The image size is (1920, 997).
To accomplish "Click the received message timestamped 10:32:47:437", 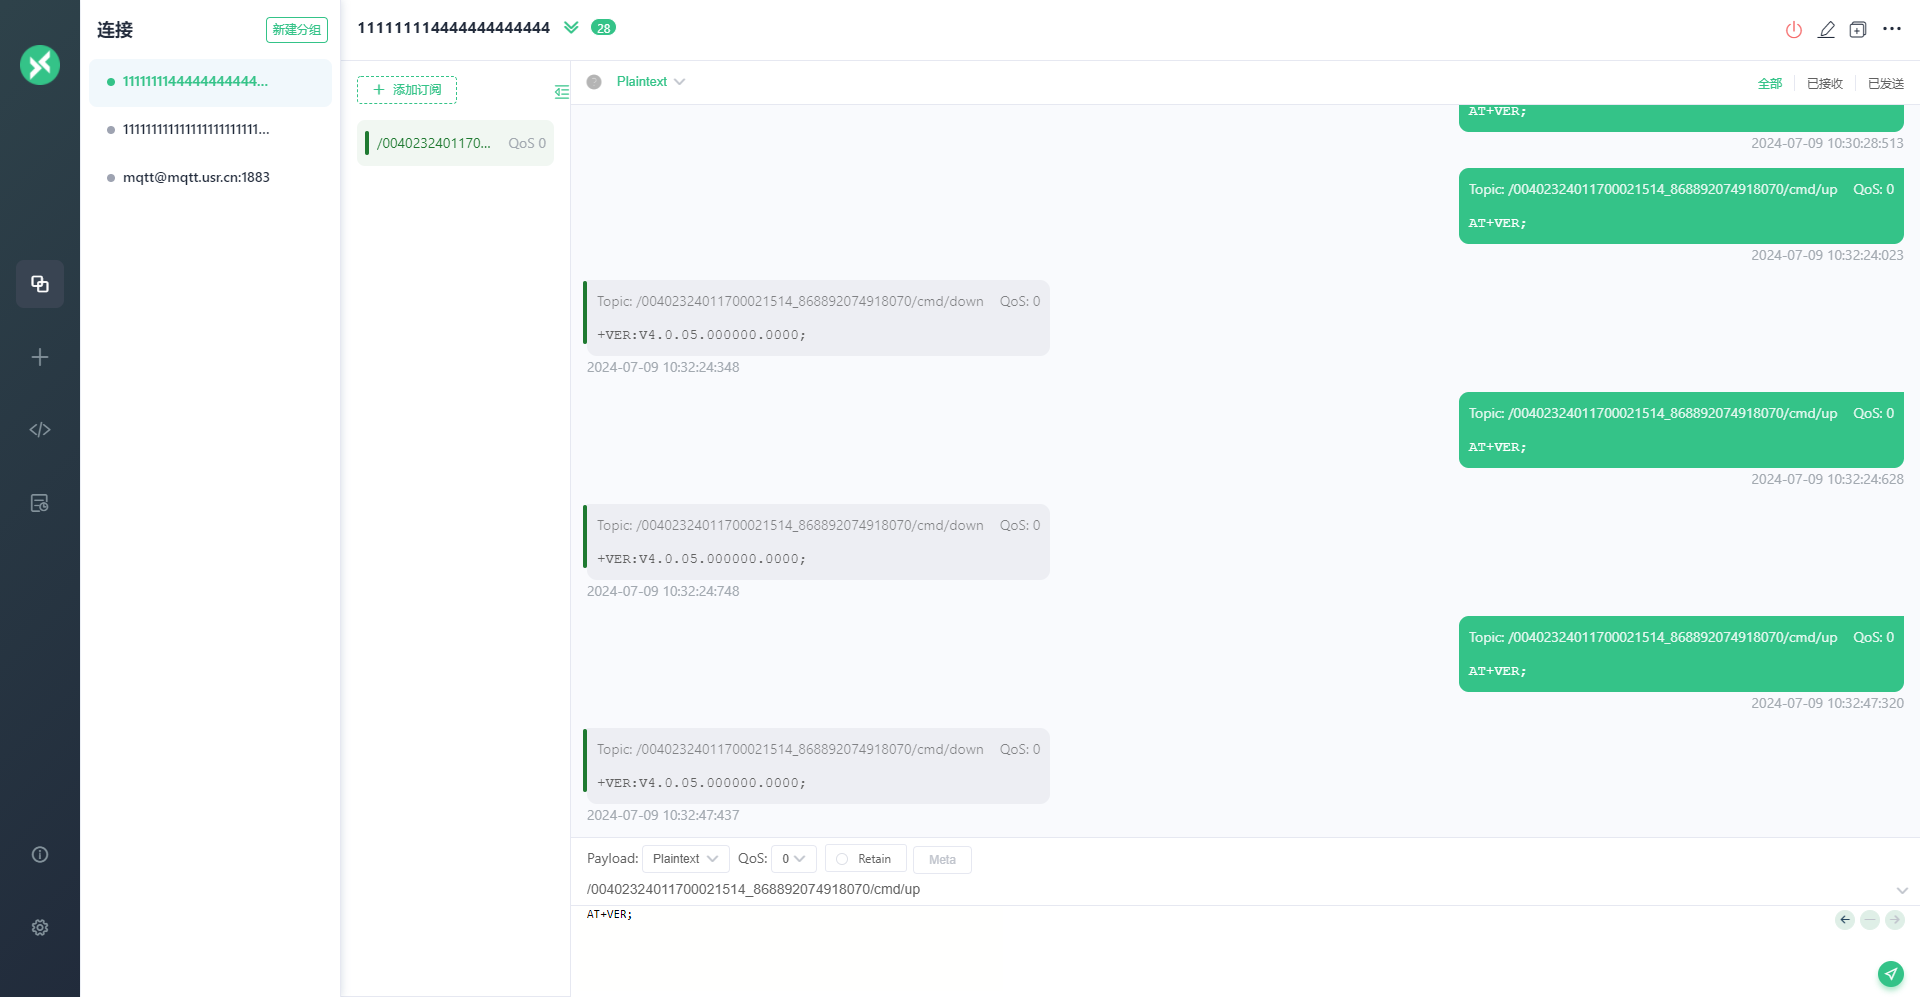I will click(816, 766).
